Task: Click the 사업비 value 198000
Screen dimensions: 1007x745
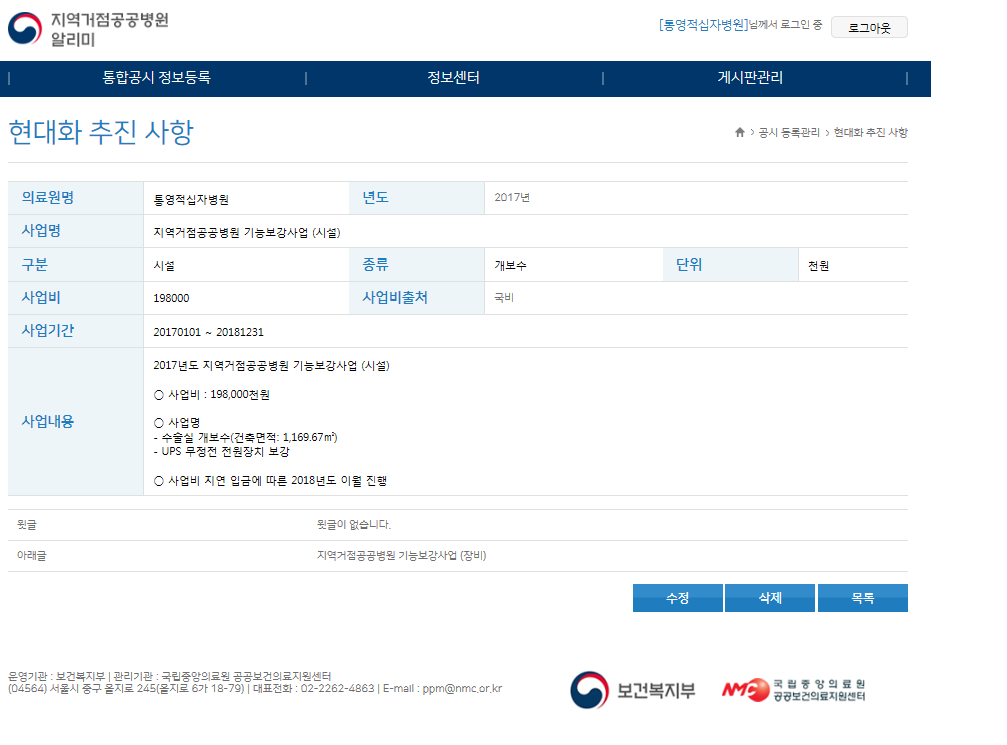Action: coord(172,298)
